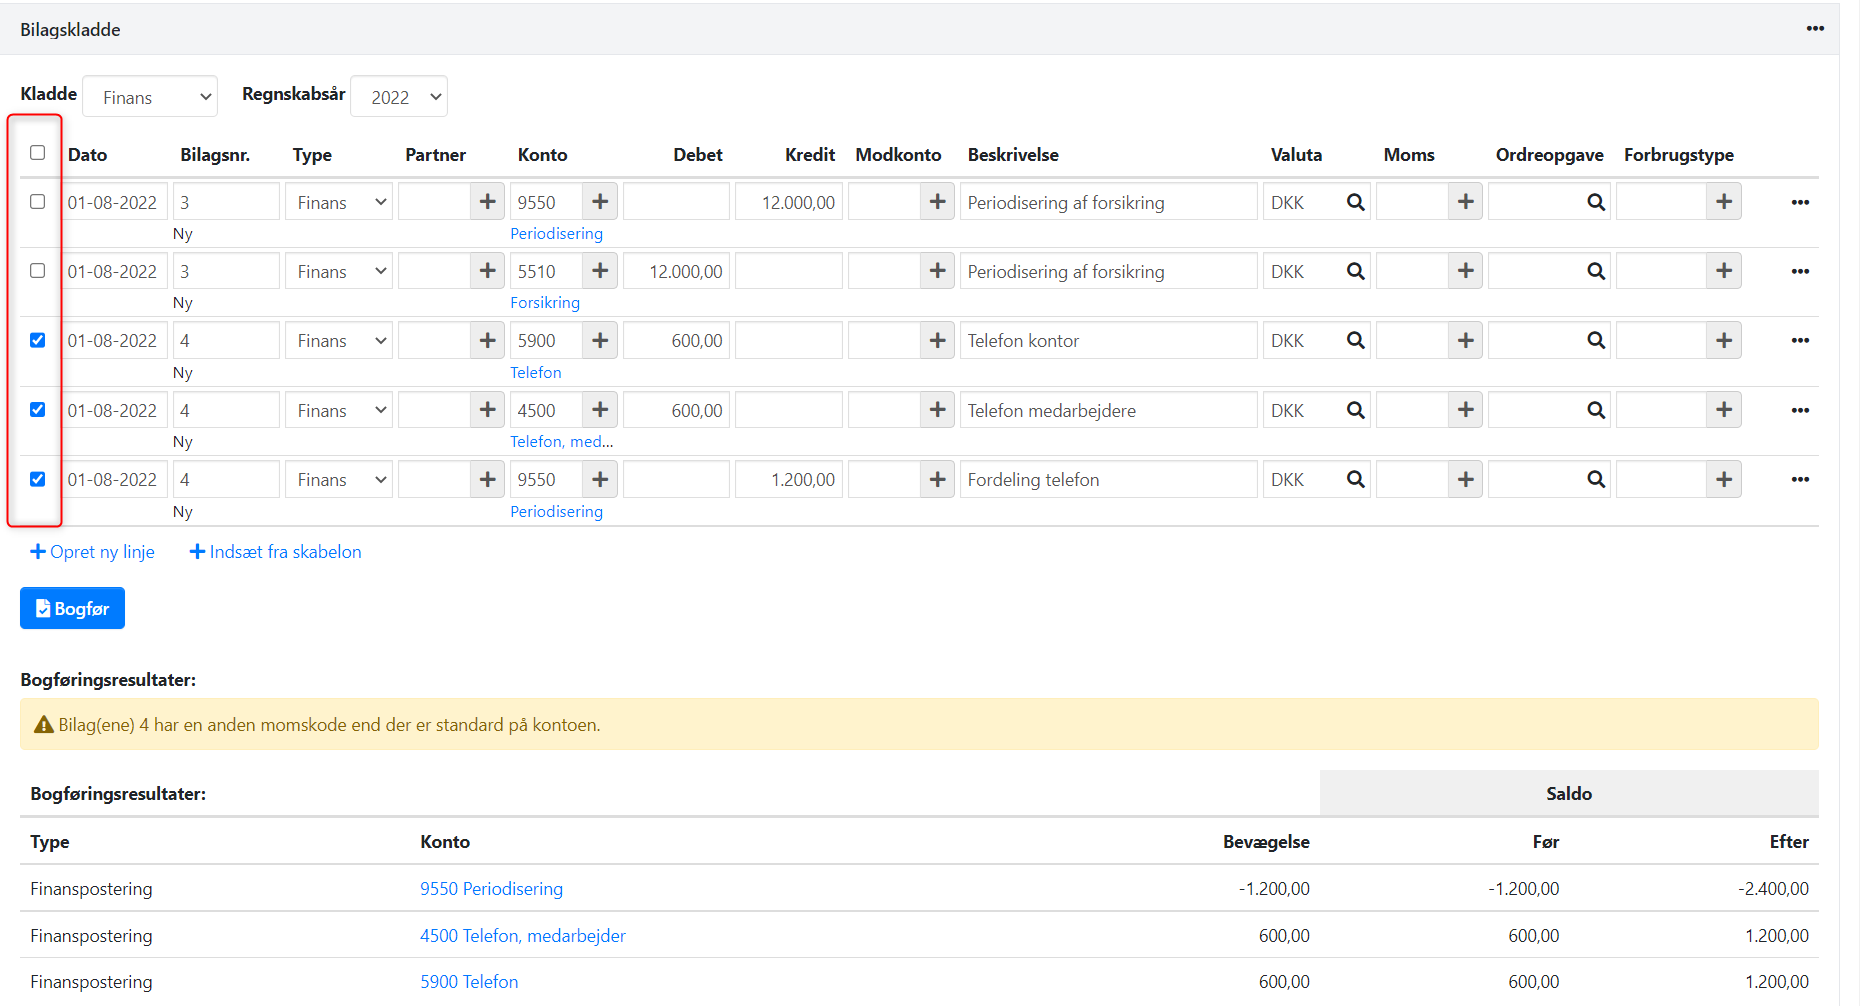Click Moms plus icon on Fordeling telefon row
1860x1006 pixels.
pos(1465,480)
